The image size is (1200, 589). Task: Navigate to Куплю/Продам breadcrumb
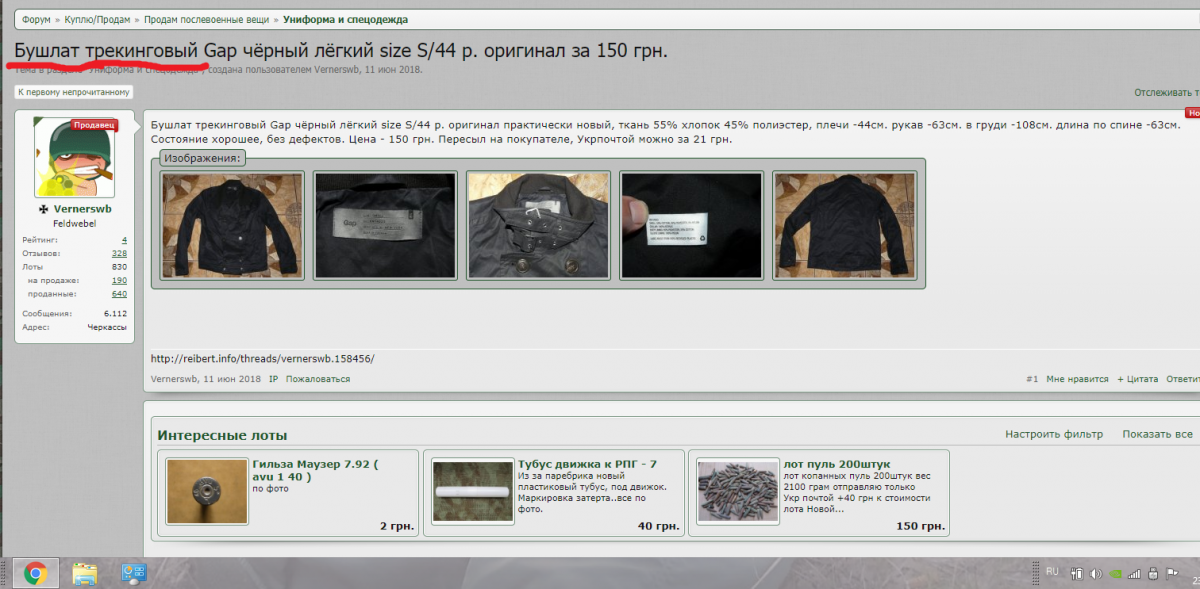coord(98,19)
